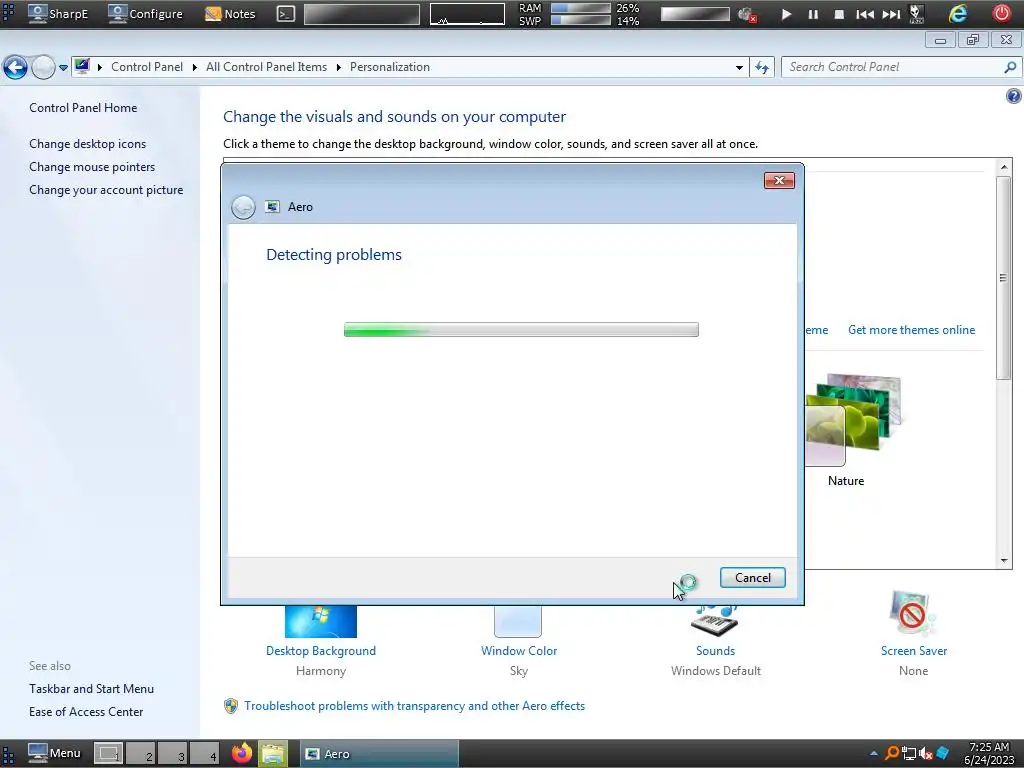Click Personalization breadcrumb
The image size is (1024, 768).
tap(390, 67)
